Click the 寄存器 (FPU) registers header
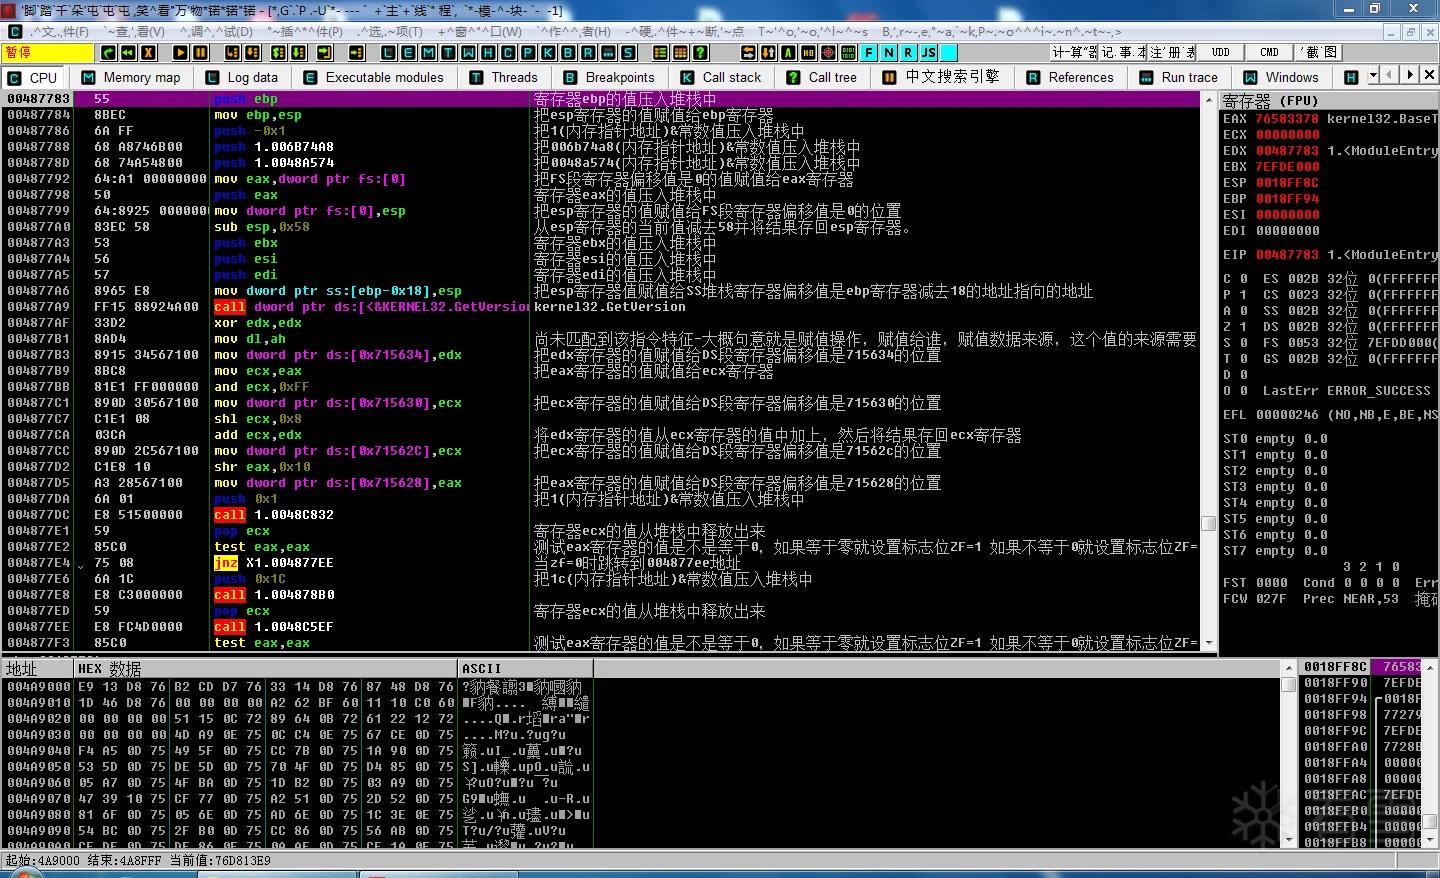Viewport: 1440px width, 878px height. tap(1330, 100)
